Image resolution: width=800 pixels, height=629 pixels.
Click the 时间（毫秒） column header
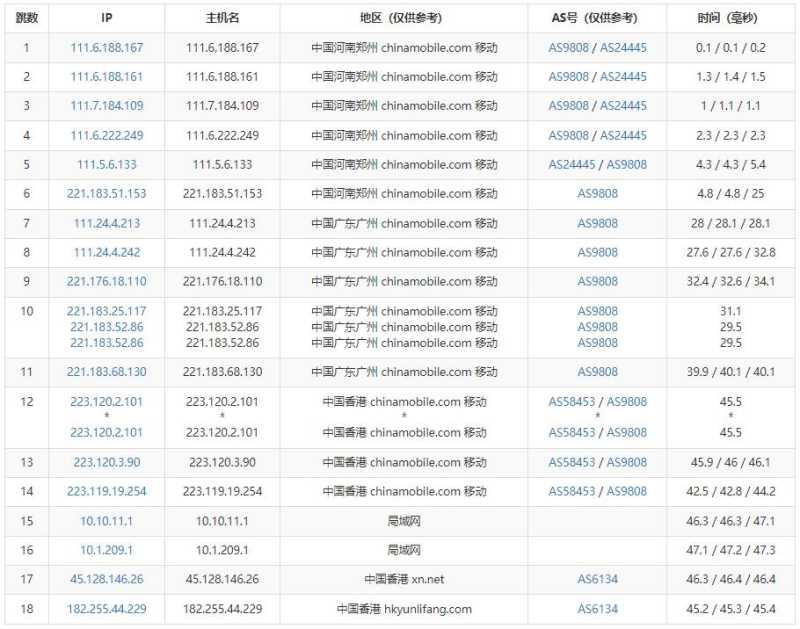(731, 18)
